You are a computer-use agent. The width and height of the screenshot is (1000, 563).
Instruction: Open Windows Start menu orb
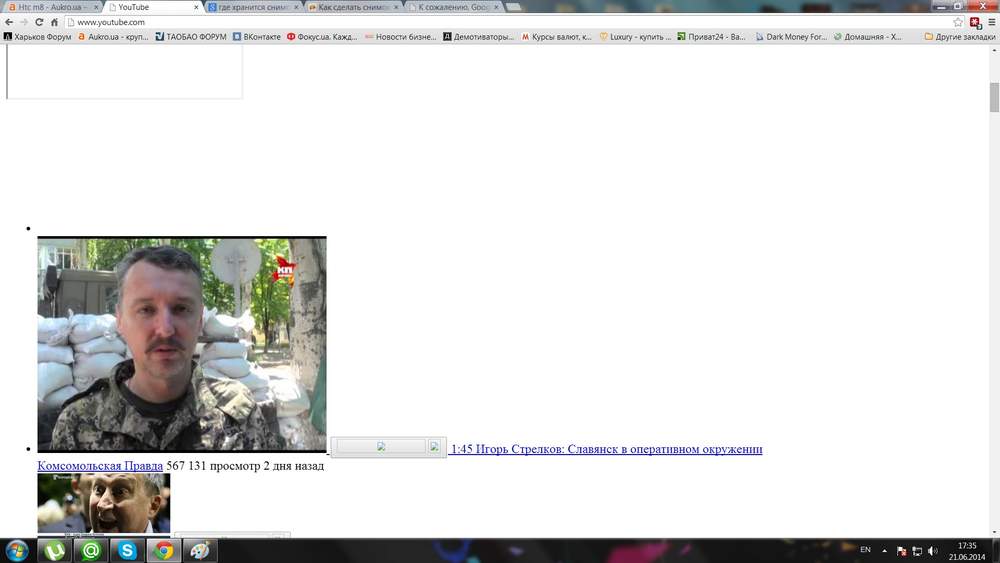pos(17,550)
